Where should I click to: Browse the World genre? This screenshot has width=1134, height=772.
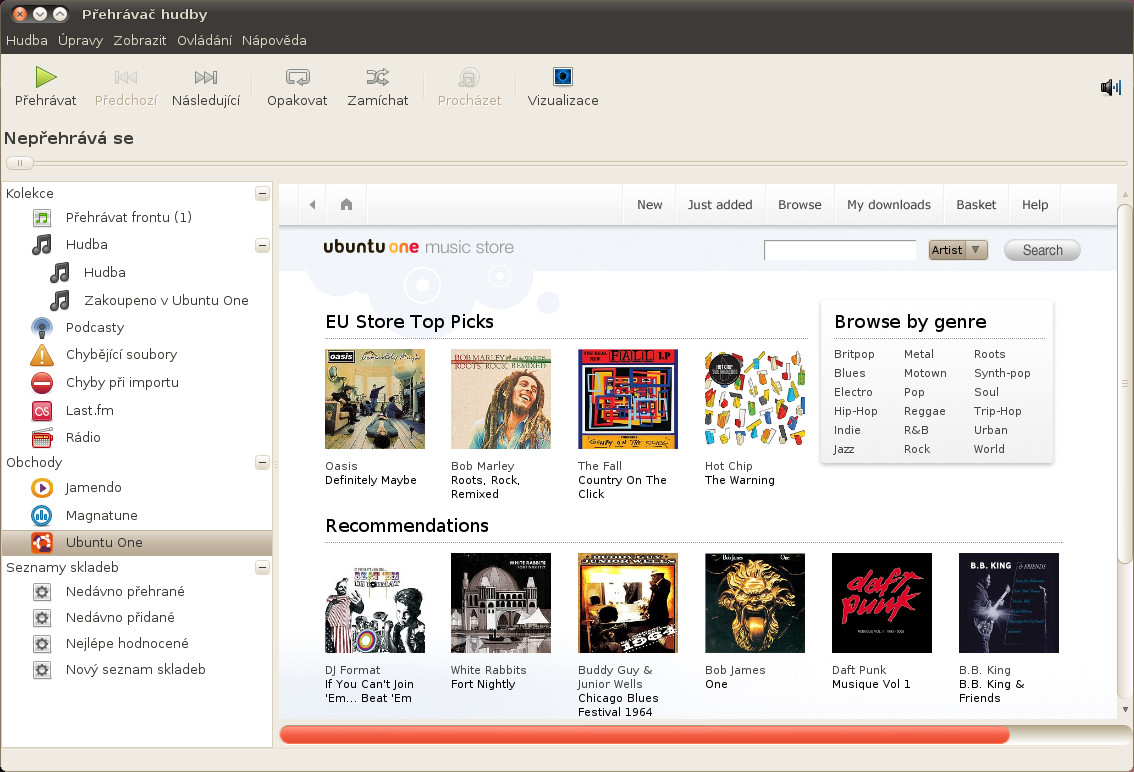coord(989,449)
